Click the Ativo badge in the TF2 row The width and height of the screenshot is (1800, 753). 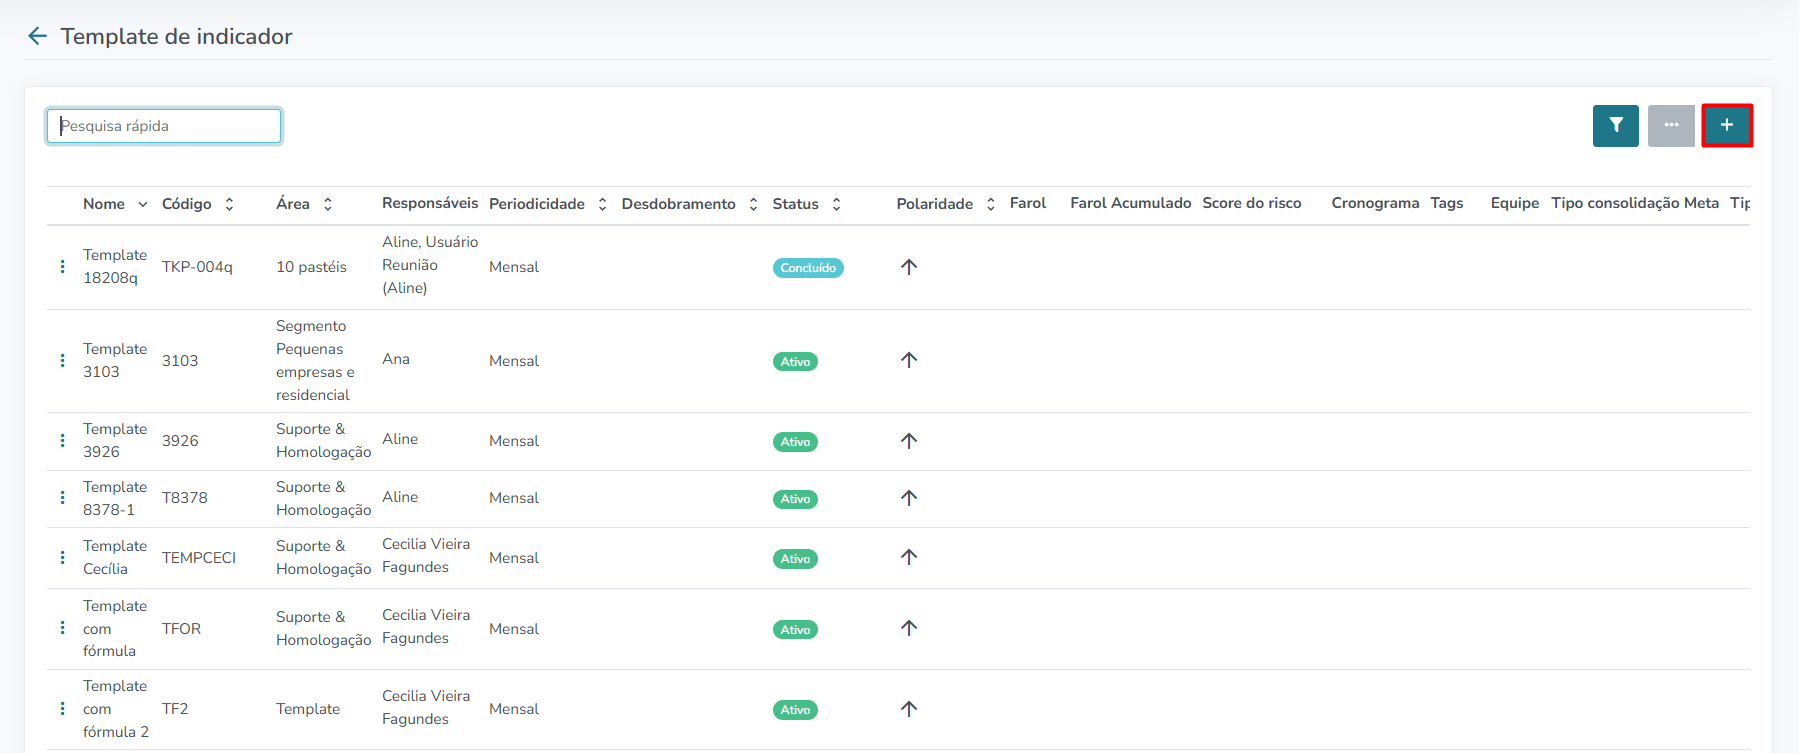coord(795,710)
